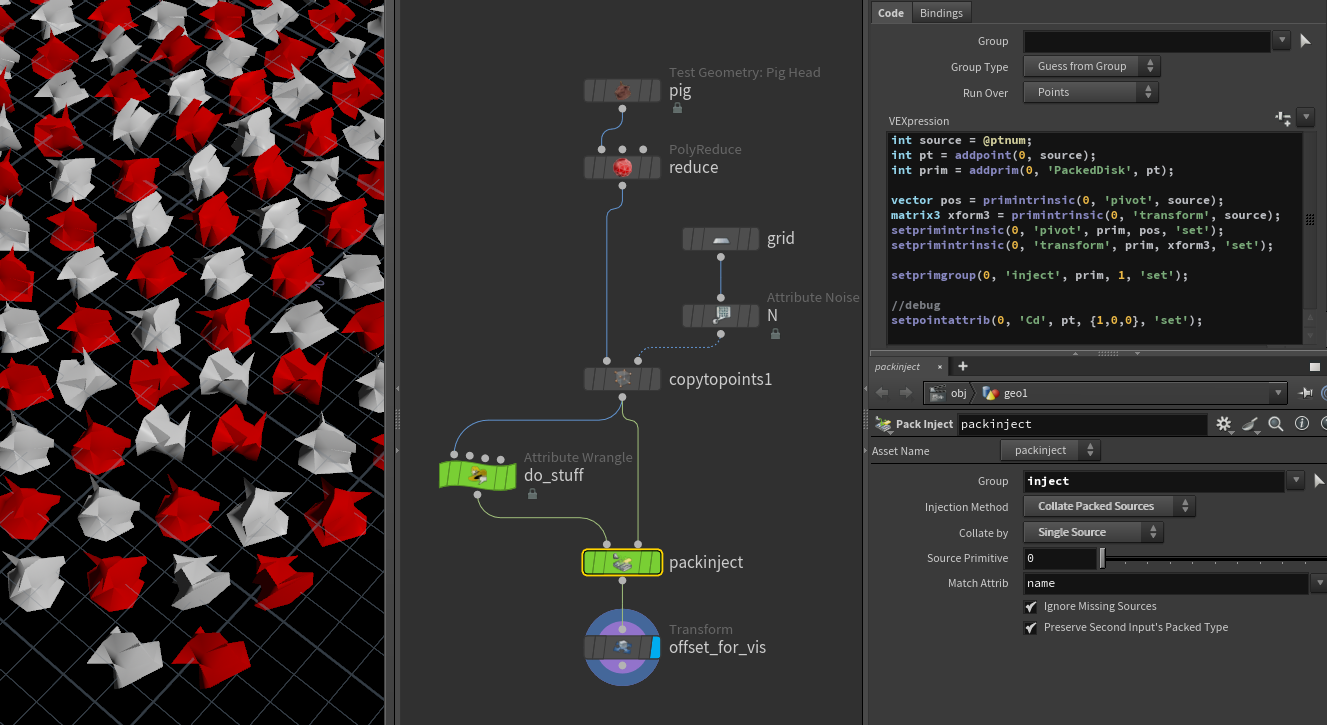This screenshot has width=1327, height=725.
Task: Select the pig test geometry node
Action: click(622, 91)
